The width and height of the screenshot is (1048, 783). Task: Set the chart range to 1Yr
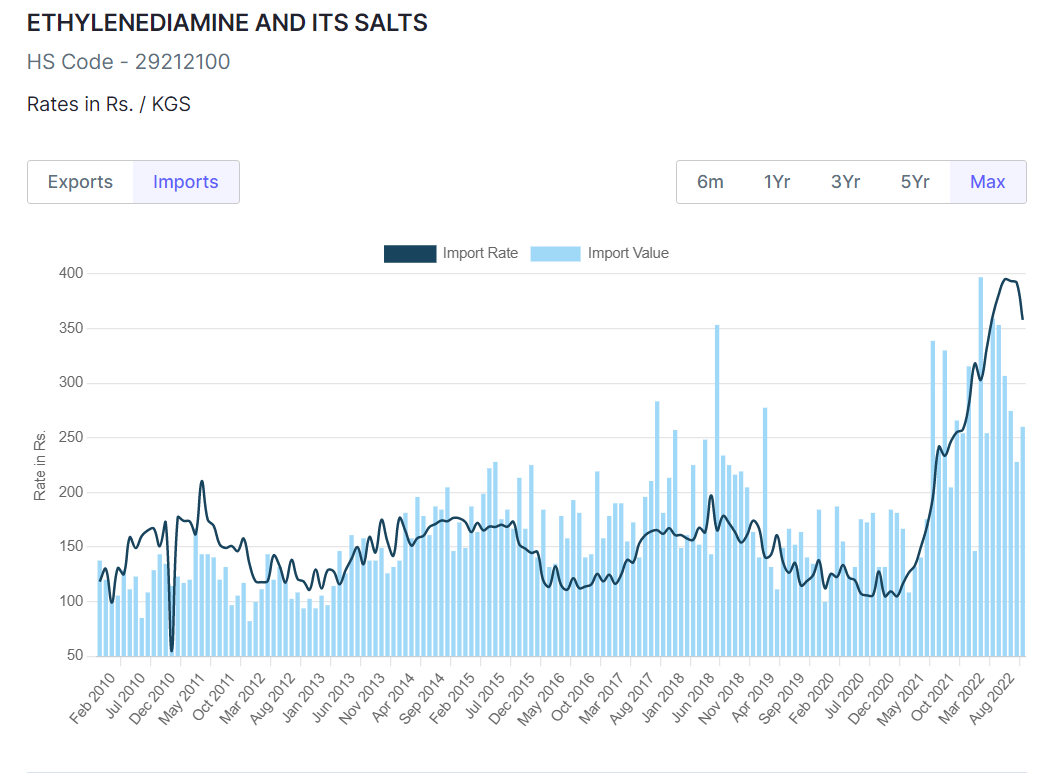[x=777, y=182]
